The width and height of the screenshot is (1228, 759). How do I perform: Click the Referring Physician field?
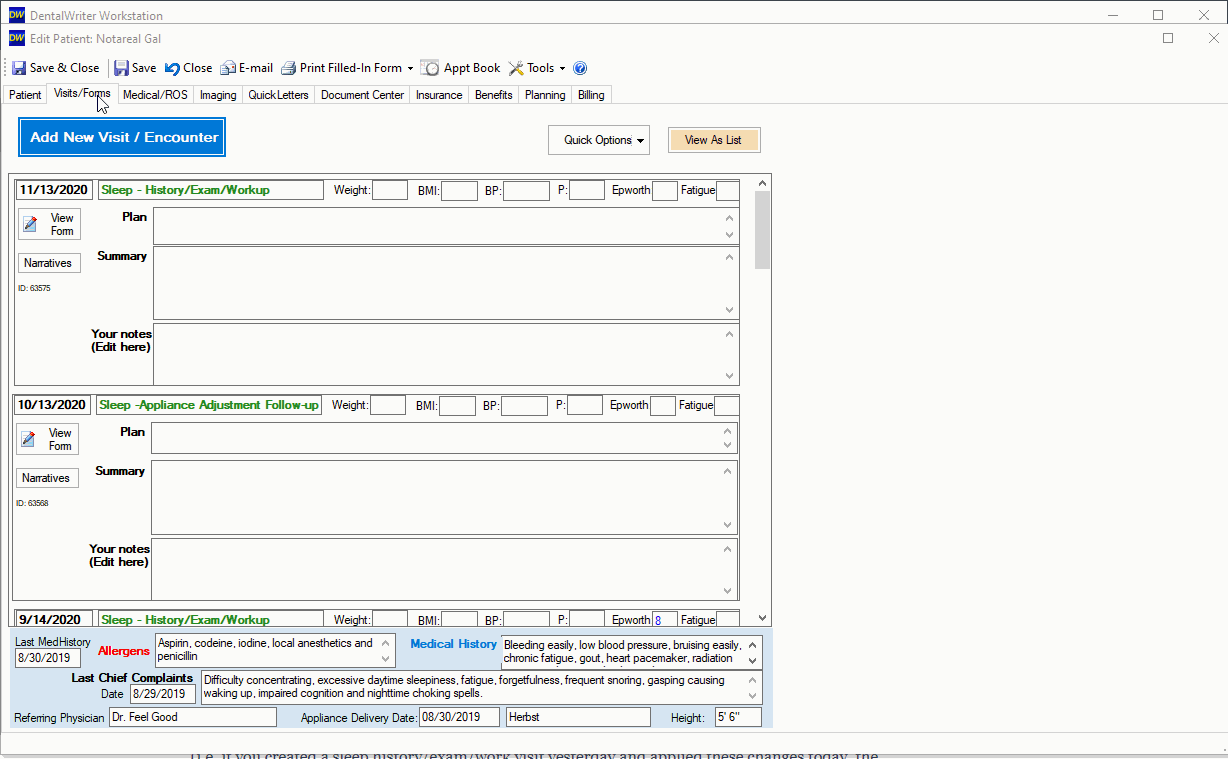point(192,717)
